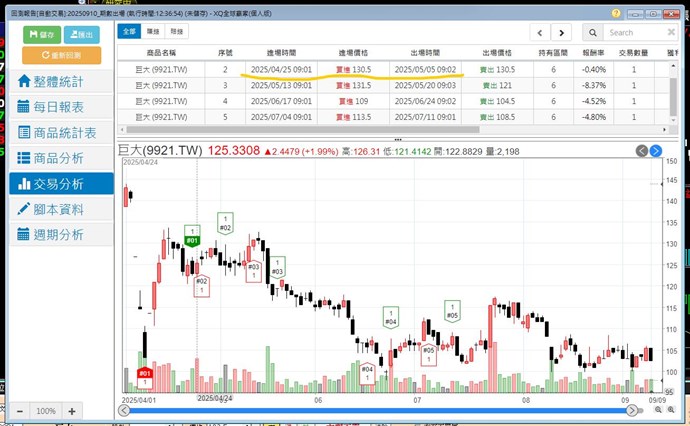
Task: Zoom out using the minus button beside 100%
Action: (20, 411)
